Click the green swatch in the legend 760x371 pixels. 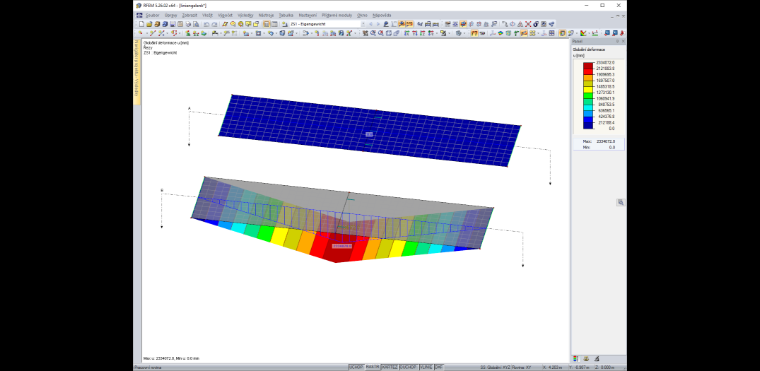click(588, 96)
